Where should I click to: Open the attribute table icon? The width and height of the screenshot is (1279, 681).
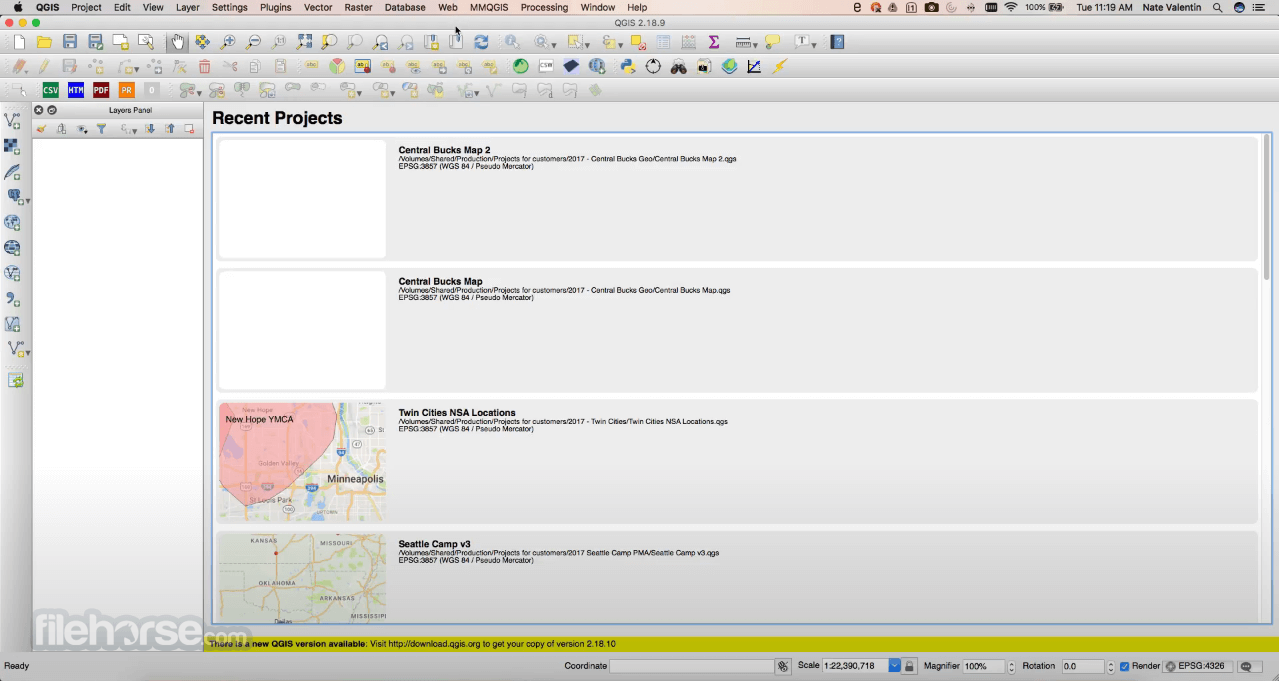[x=663, y=42]
